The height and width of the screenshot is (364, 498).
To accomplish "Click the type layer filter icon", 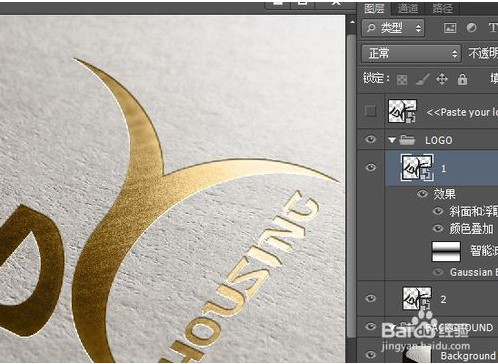I will [x=493, y=28].
